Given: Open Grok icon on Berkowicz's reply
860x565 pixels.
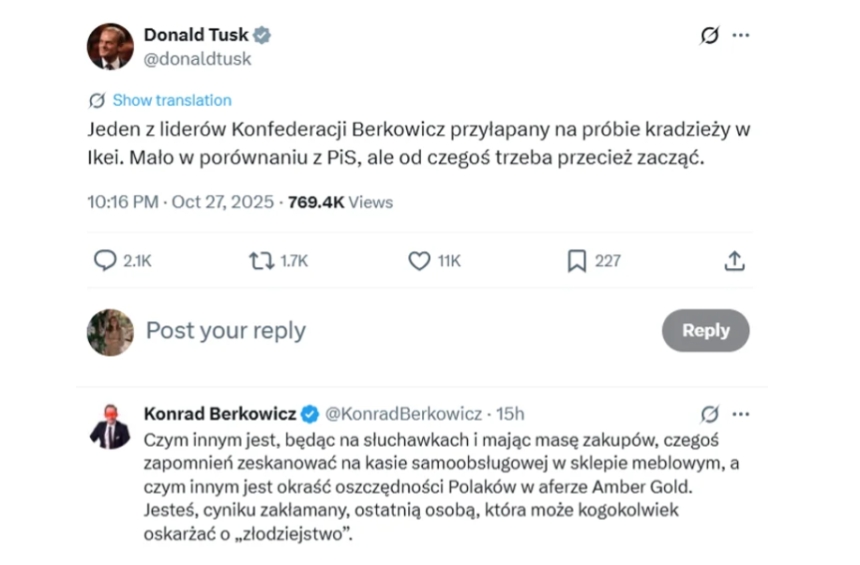Looking at the screenshot, I should (x=709, y=413).
